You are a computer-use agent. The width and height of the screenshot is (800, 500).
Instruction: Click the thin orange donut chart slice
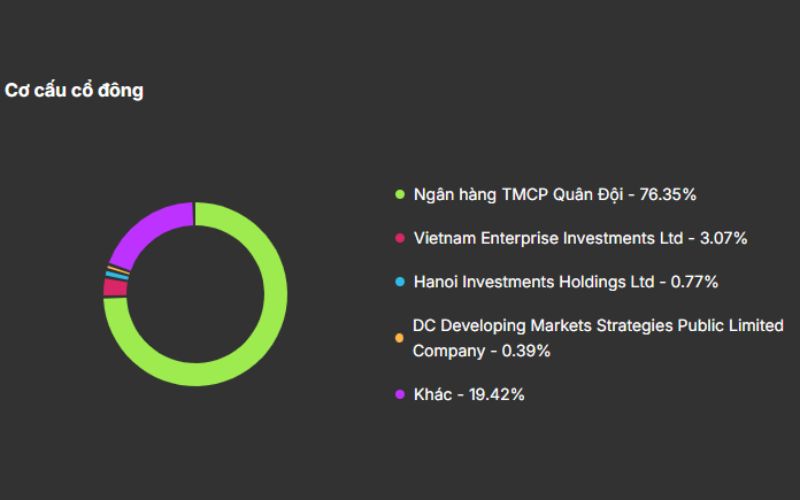coord(118,271)
